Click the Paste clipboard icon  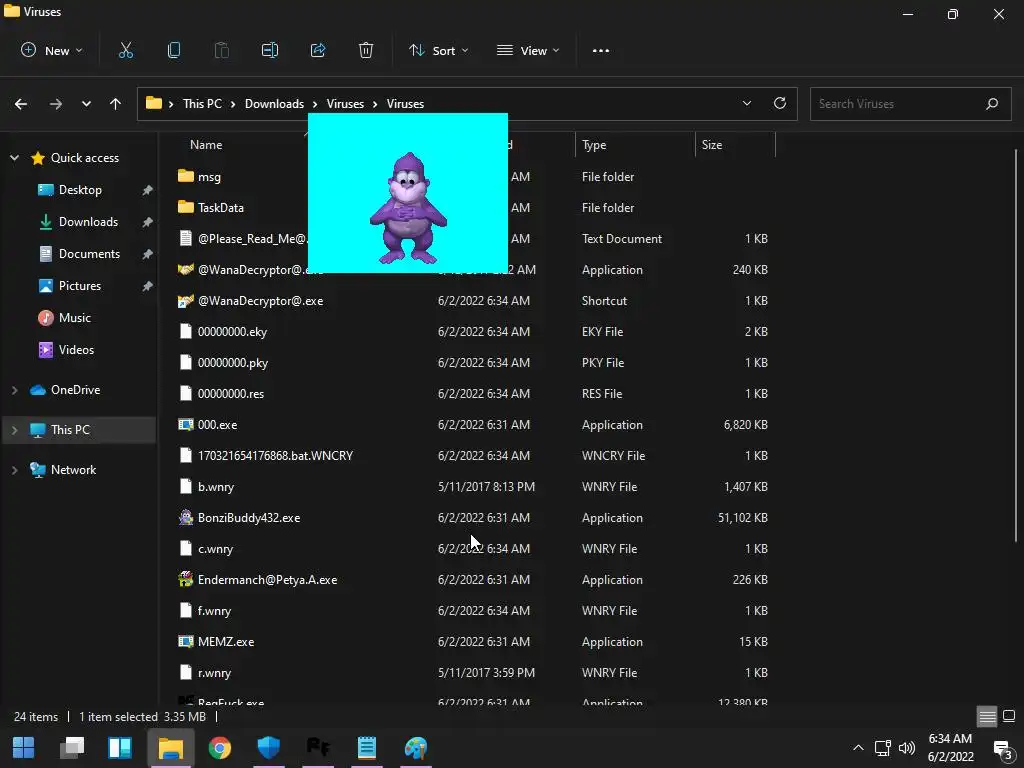pos(222,50)
